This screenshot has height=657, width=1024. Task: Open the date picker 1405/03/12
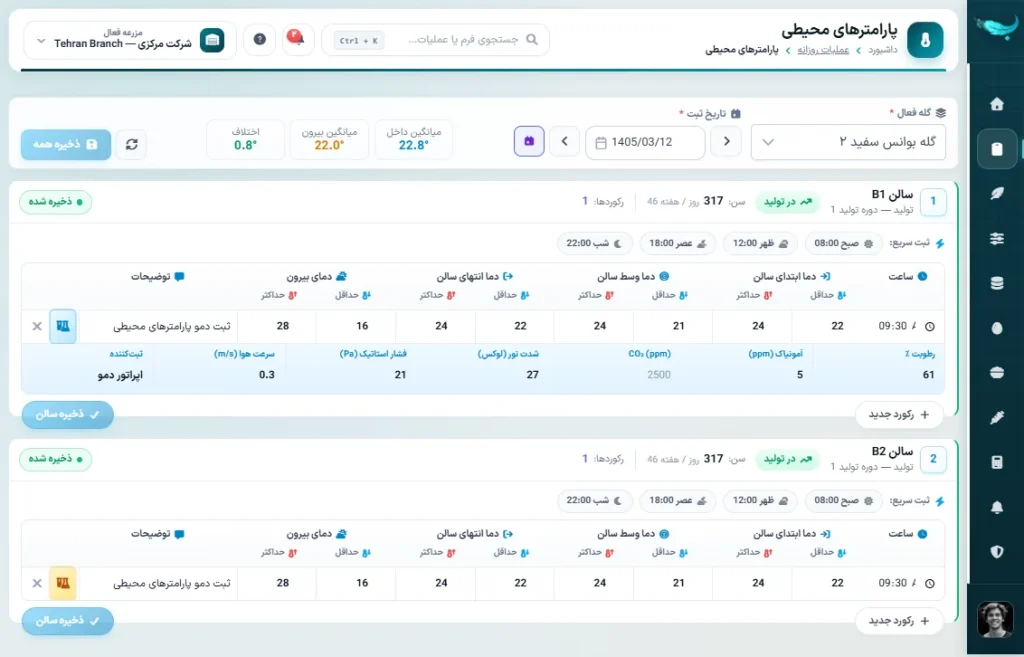click(645, 142)
